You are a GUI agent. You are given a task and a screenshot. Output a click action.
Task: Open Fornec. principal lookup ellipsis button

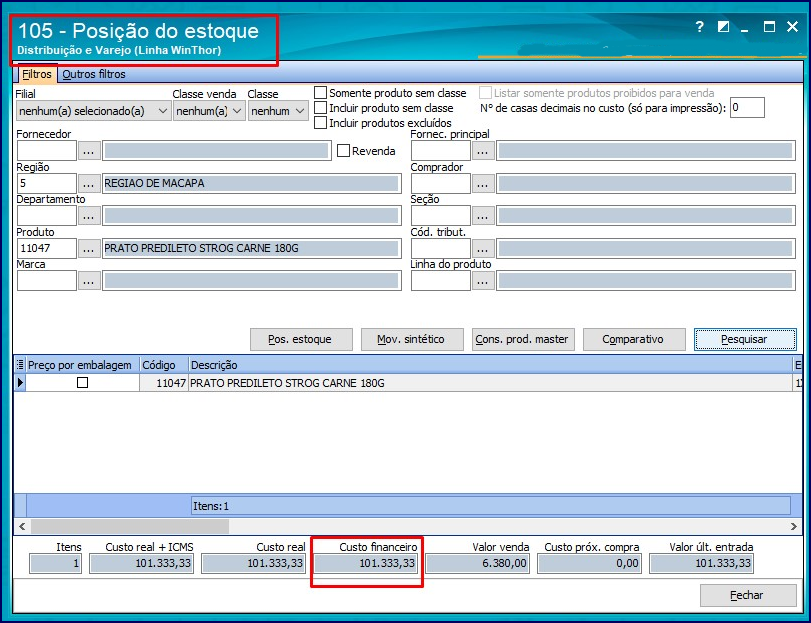(483, 151)
